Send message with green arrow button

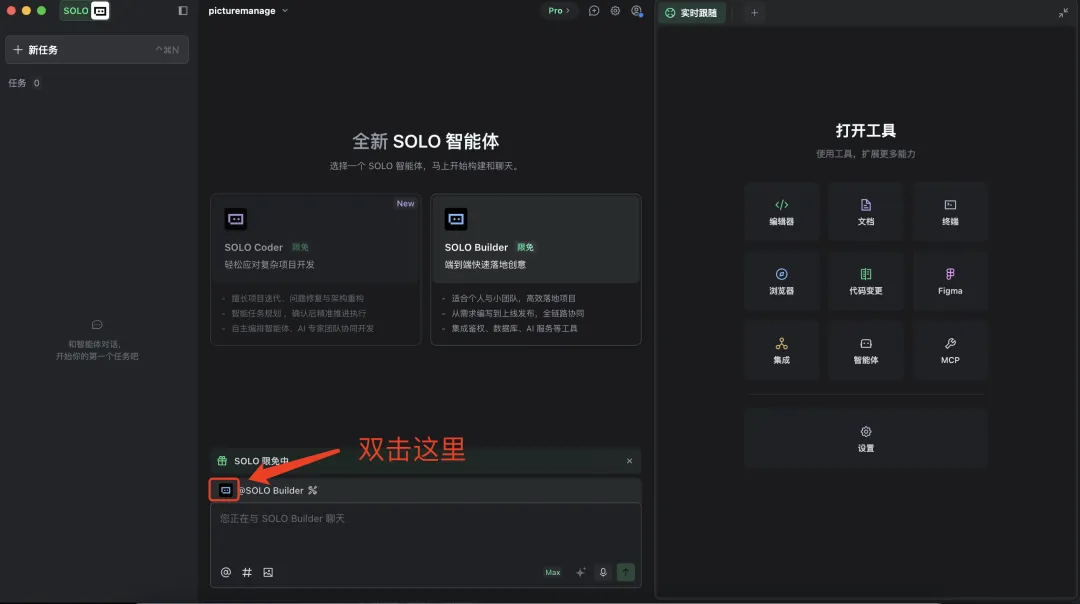[625, 572]
